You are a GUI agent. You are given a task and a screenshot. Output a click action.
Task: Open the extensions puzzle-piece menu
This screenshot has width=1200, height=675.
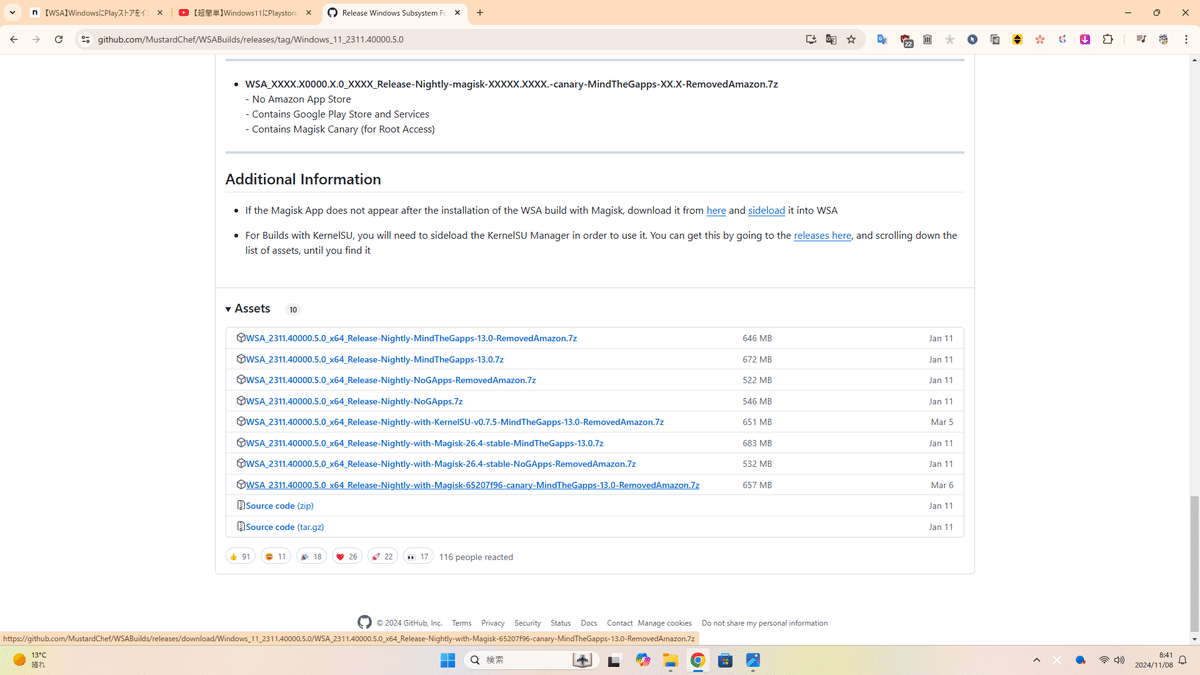tap(1107, 39)
